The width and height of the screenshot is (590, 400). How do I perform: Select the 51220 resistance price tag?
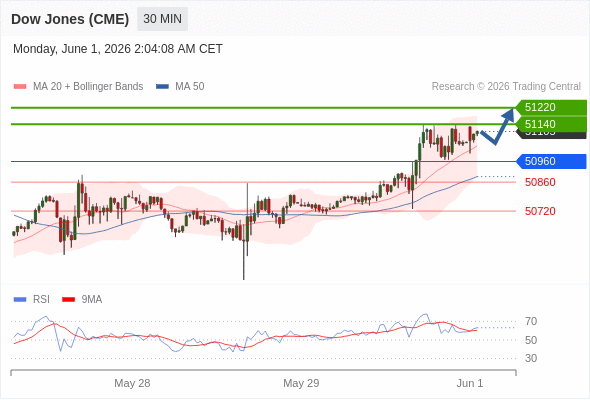[x=551, y=107]
